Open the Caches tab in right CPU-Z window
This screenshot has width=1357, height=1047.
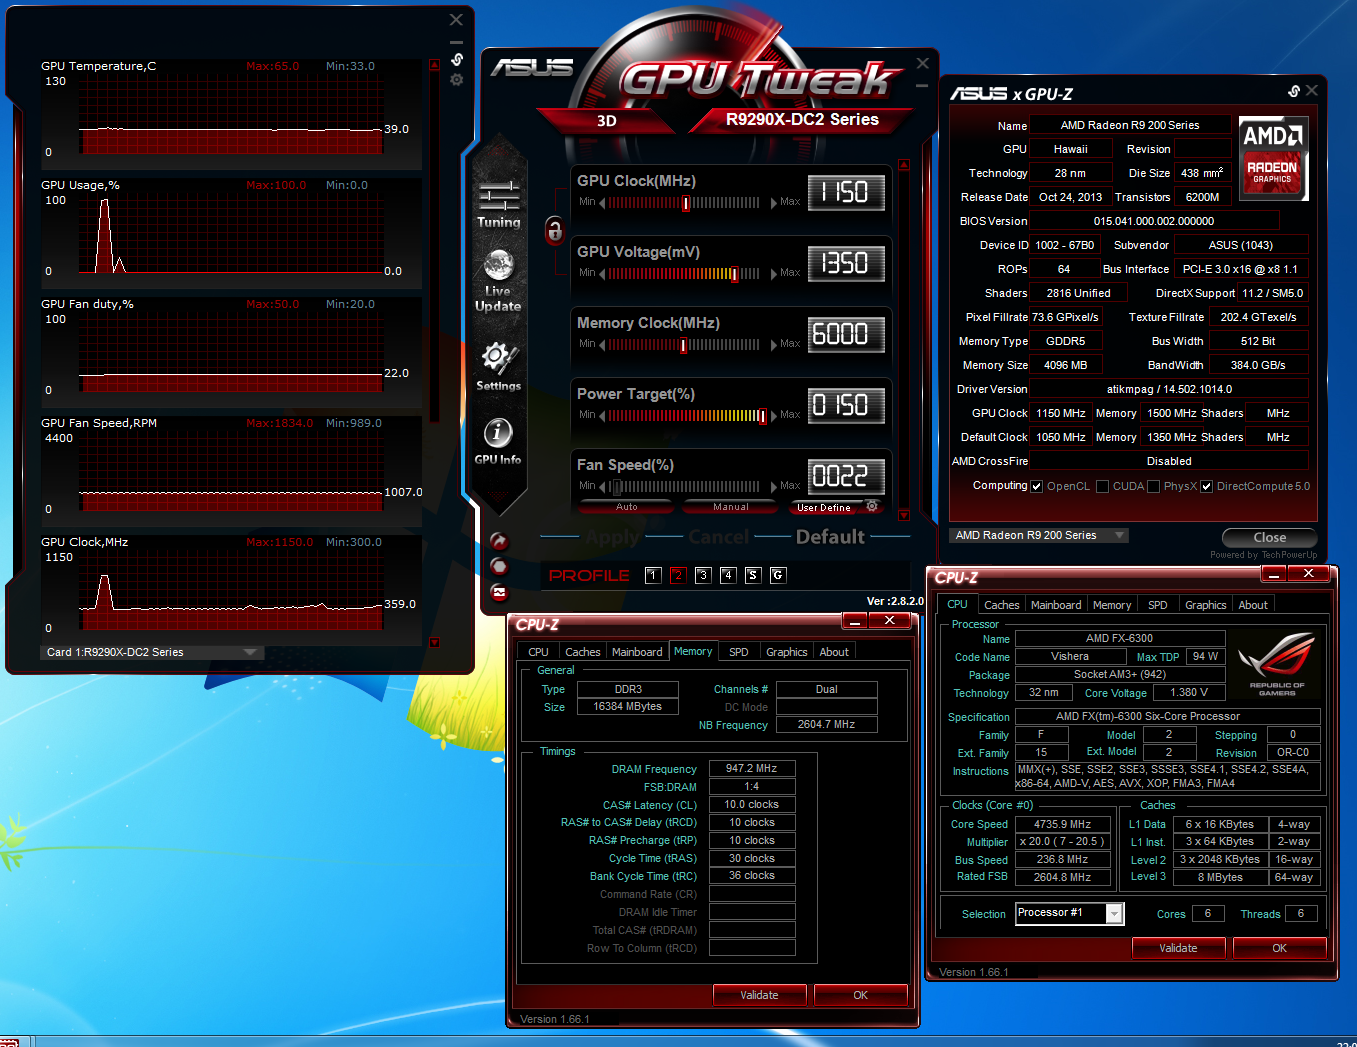[1001, 605]
